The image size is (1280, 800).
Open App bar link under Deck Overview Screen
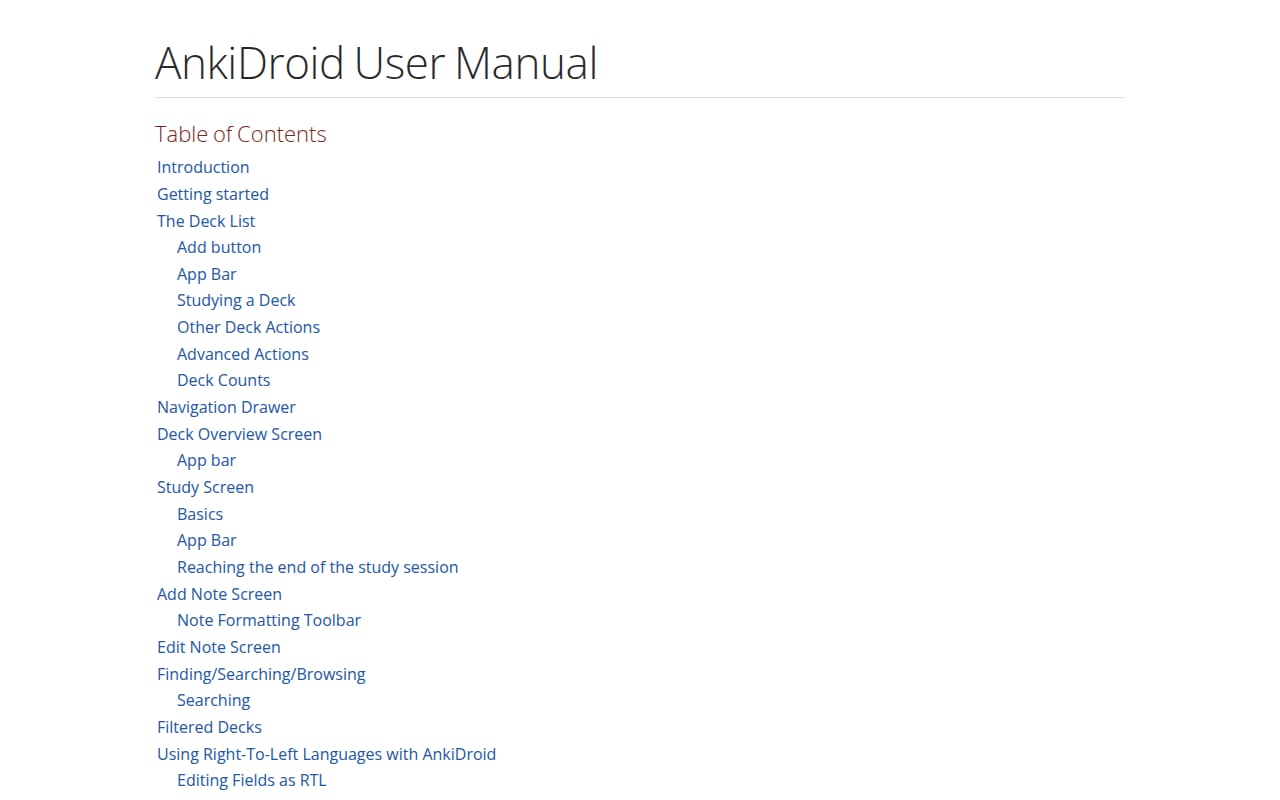click(x=206, y=460)
